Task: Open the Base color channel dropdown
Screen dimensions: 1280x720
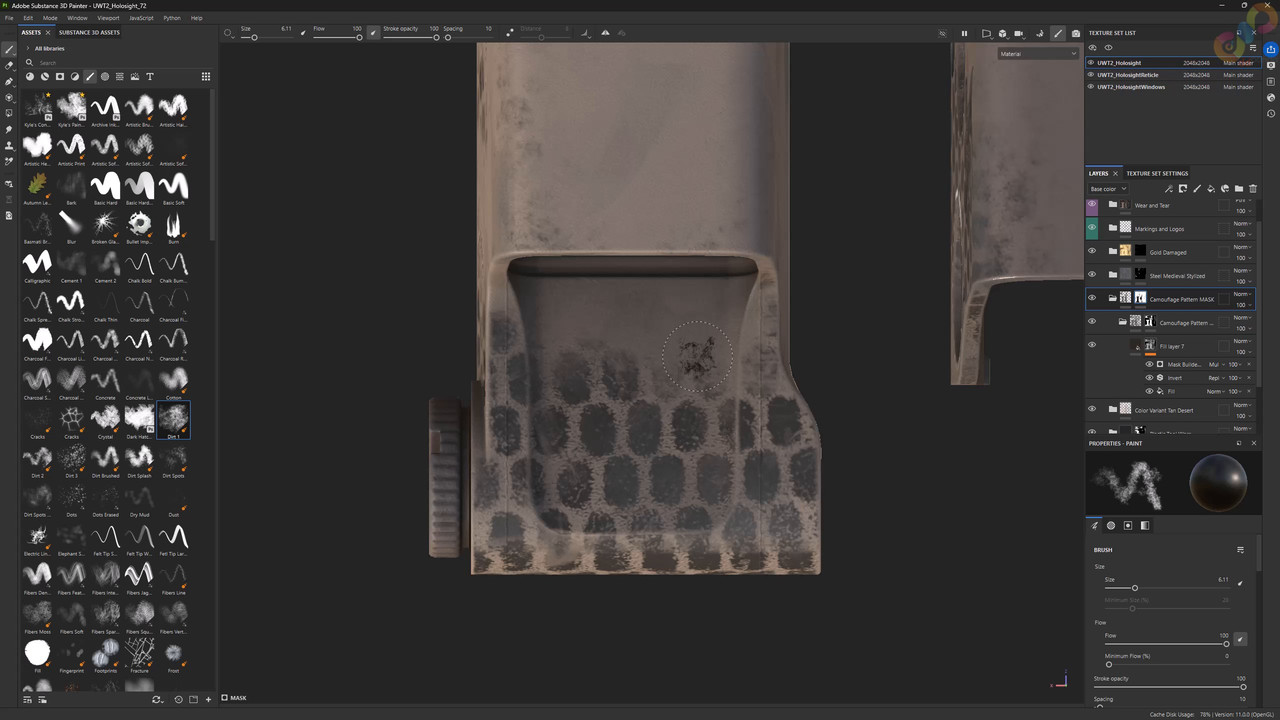Action: coord(1108,189)
